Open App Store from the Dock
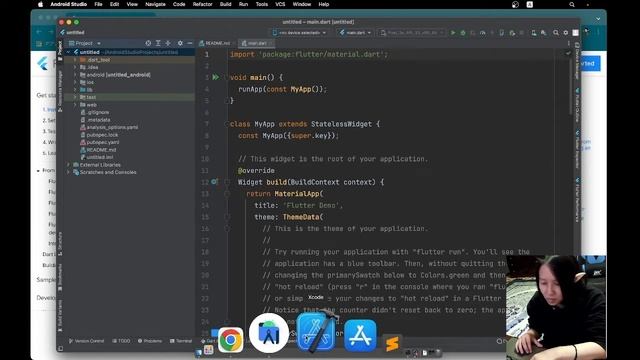Image resolution: width=640 pixels, height=360 pixels. coord(360,336)
